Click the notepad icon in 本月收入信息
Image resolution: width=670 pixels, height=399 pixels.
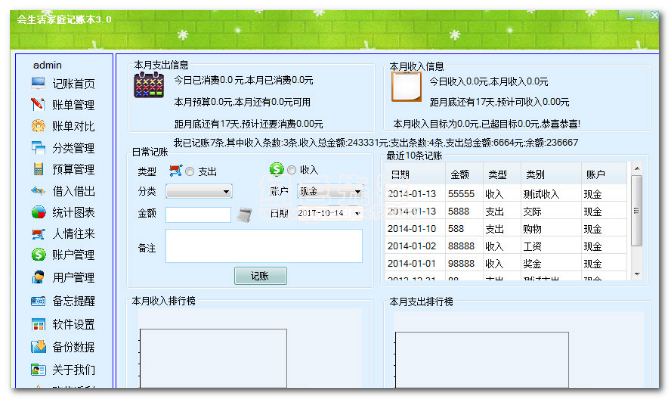coord(406,87)
